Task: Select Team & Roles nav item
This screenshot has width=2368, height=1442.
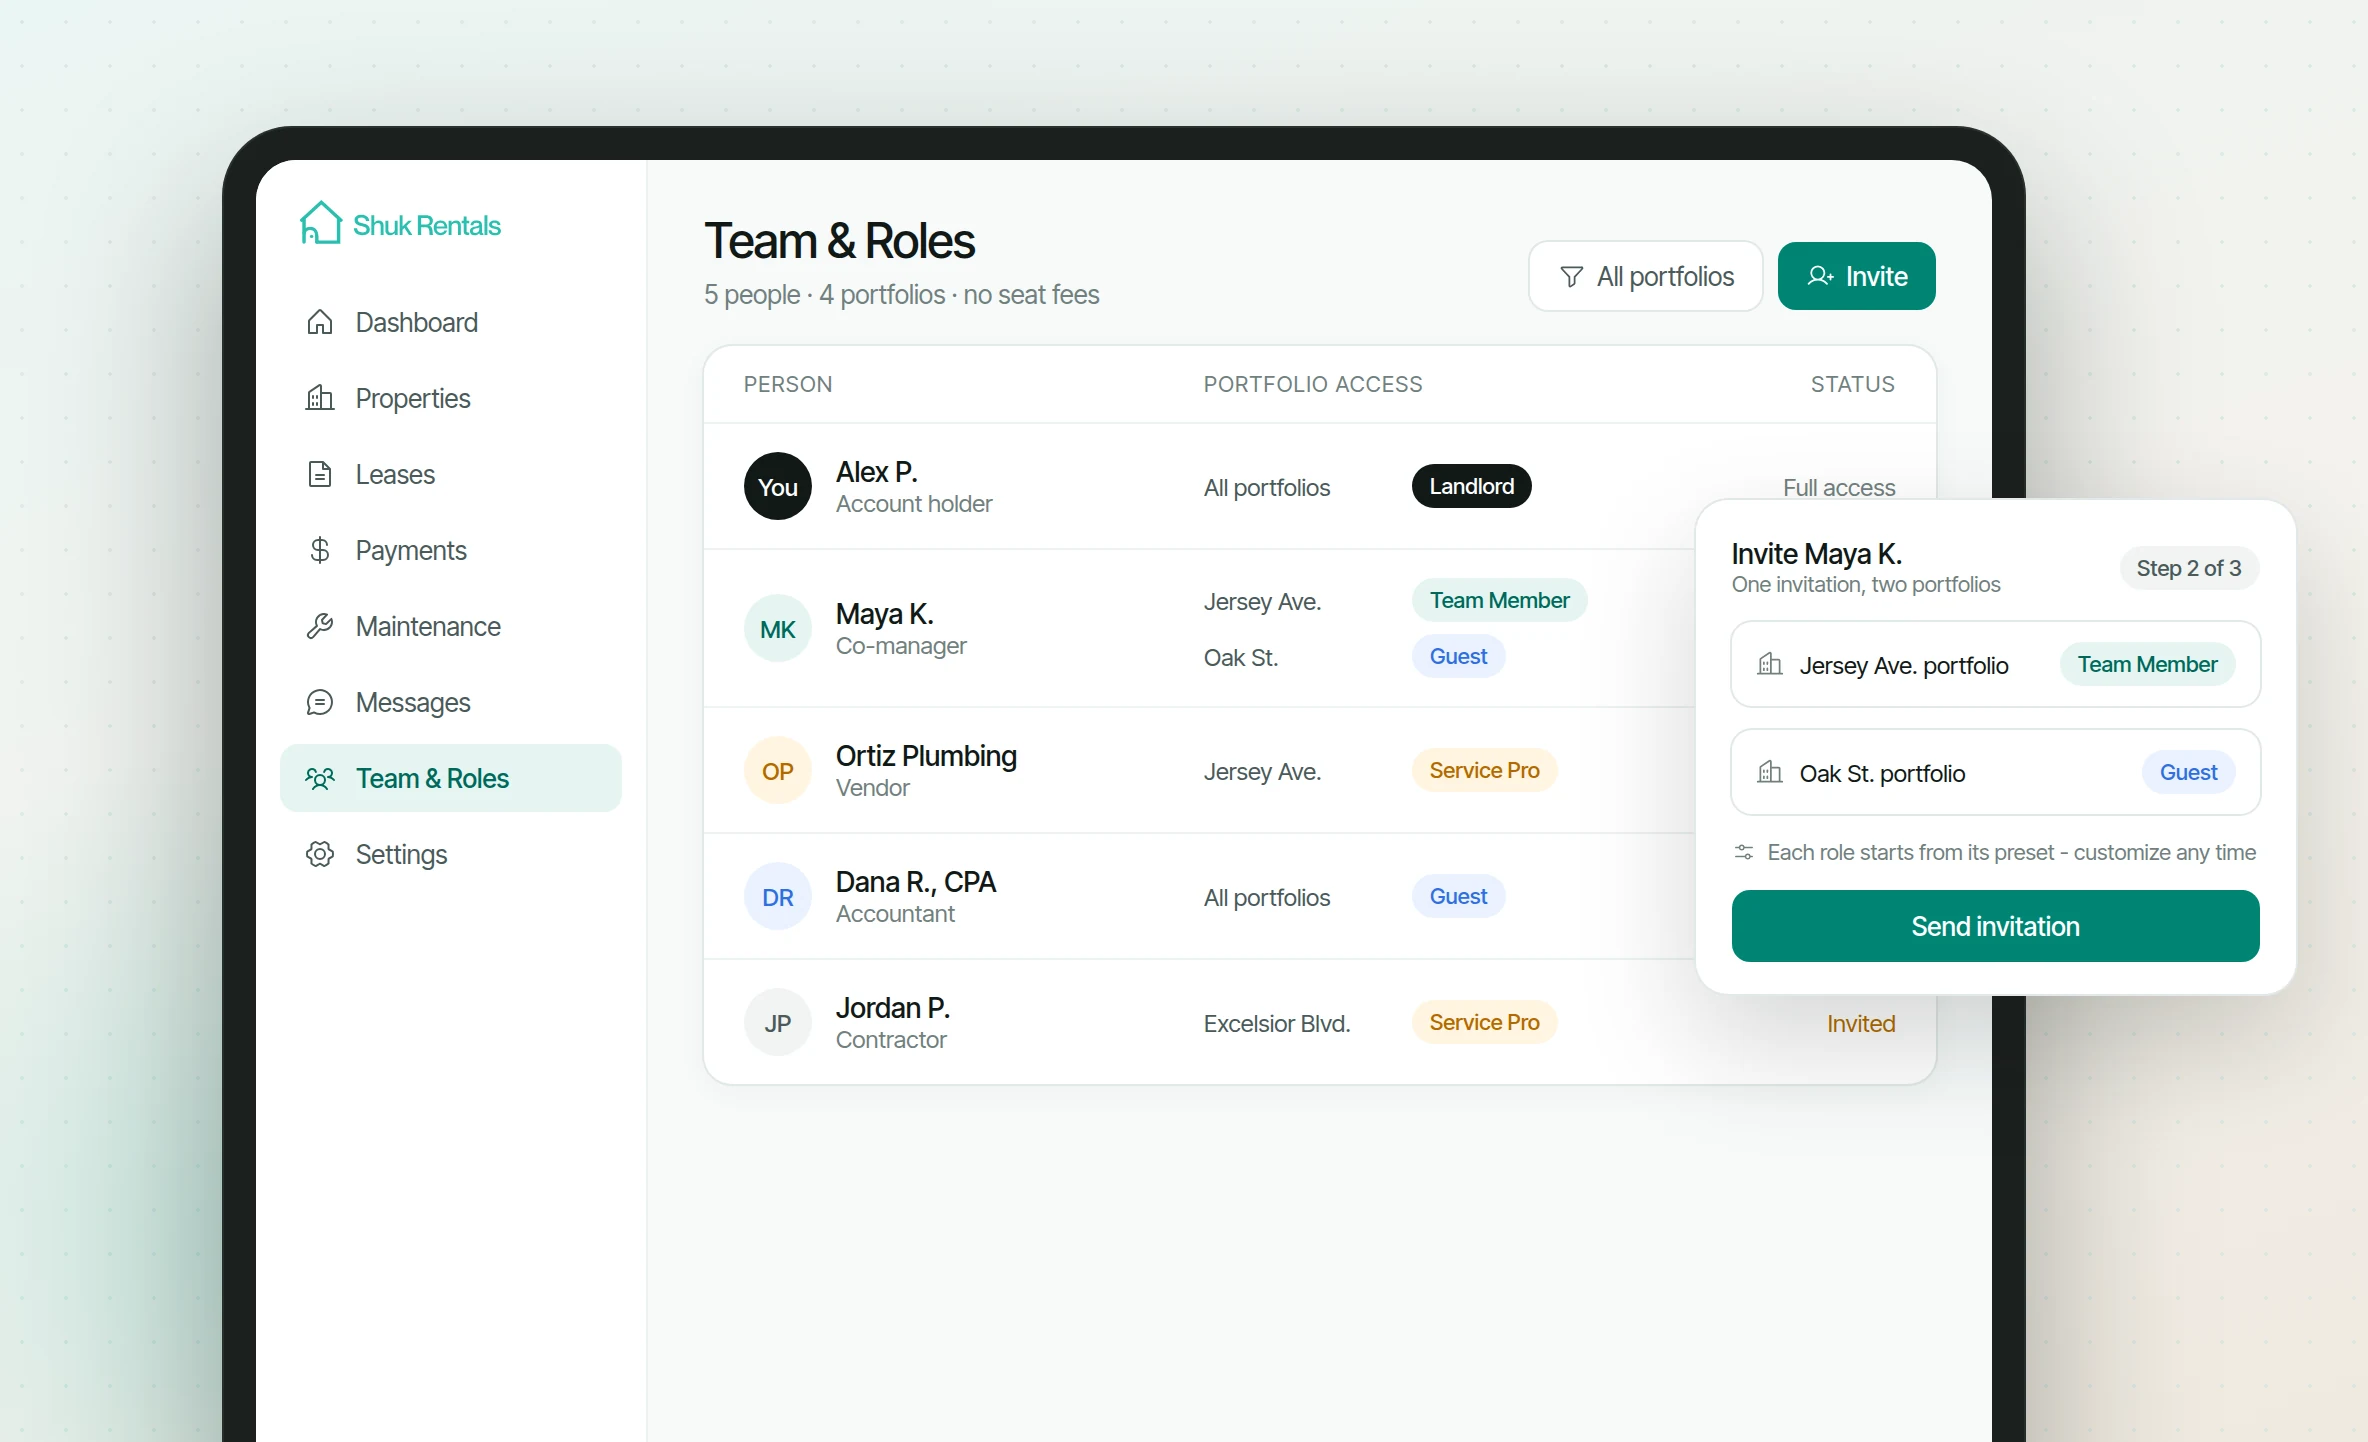Action: (x=450, y=778)
